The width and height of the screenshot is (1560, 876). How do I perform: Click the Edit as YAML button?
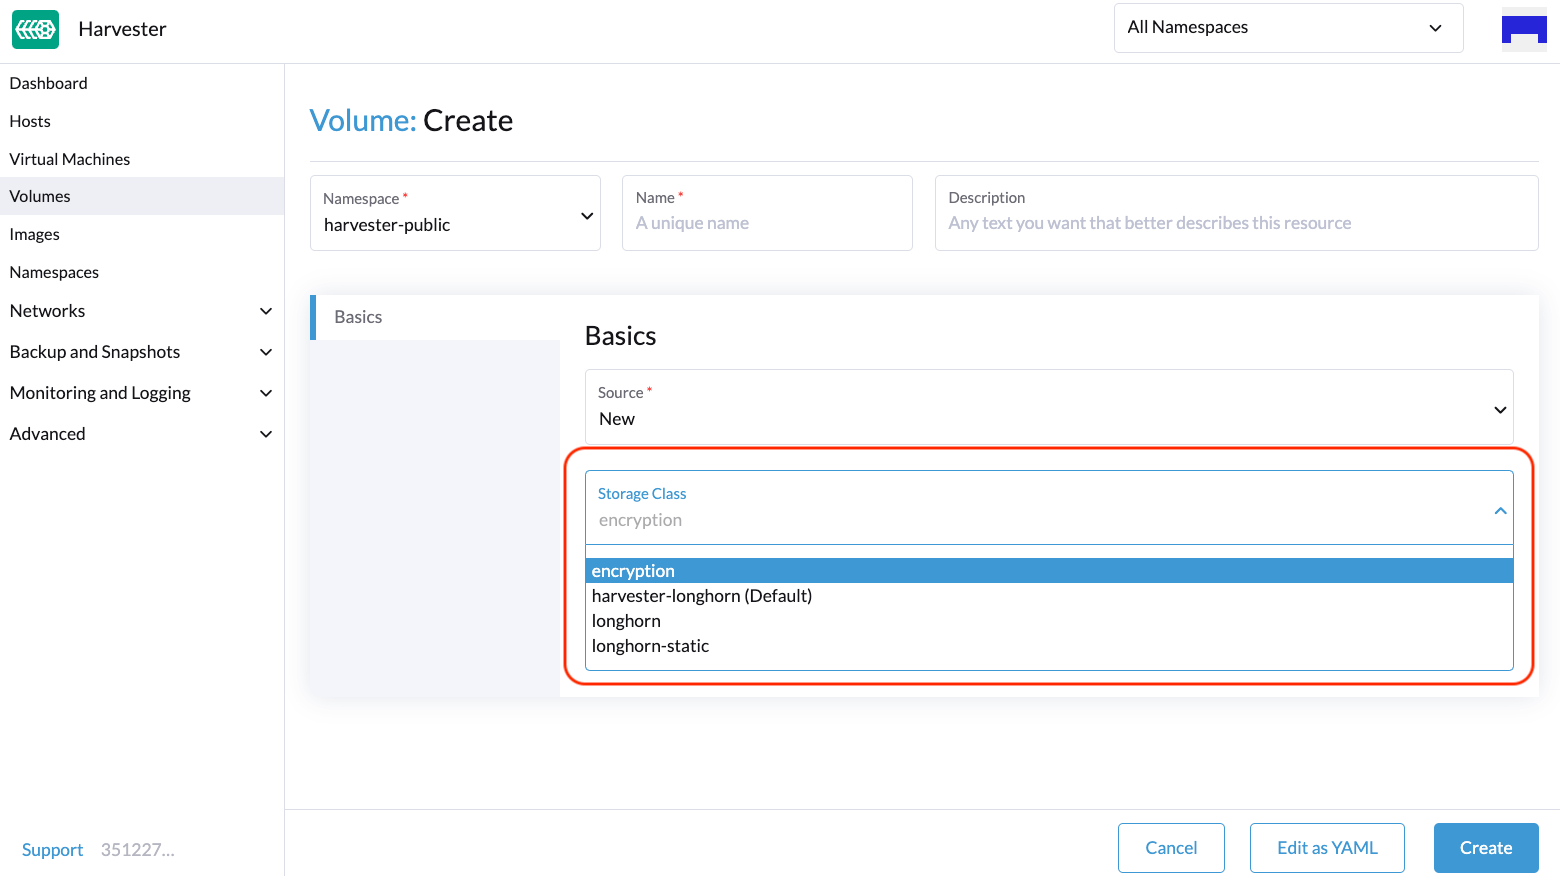(x=1326, y=848)
